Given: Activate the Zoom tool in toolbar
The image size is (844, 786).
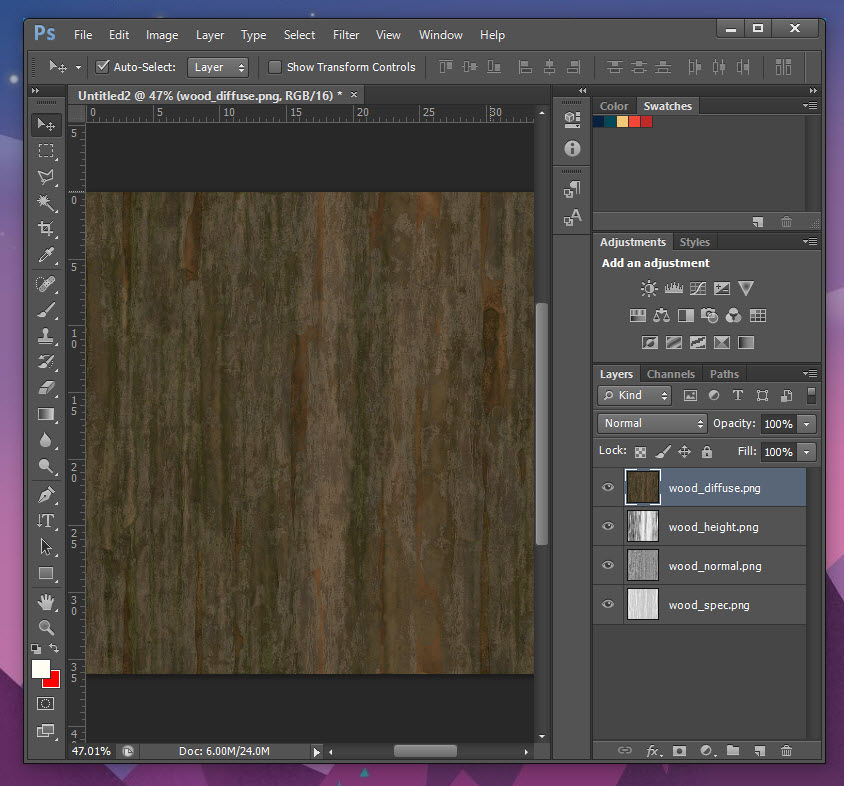Looking at the screenshot, I should pyautogui.click(x=46, y=627).
